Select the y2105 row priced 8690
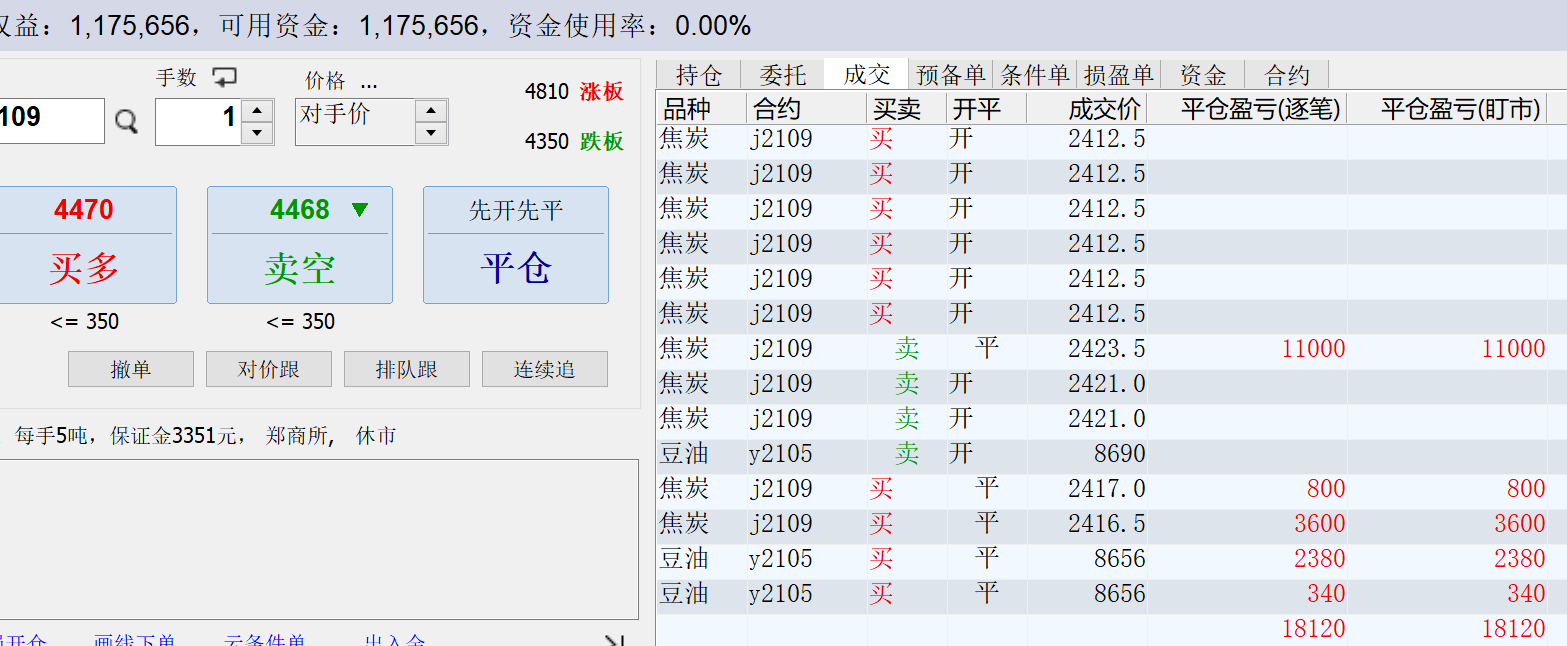 (1112, 454)
